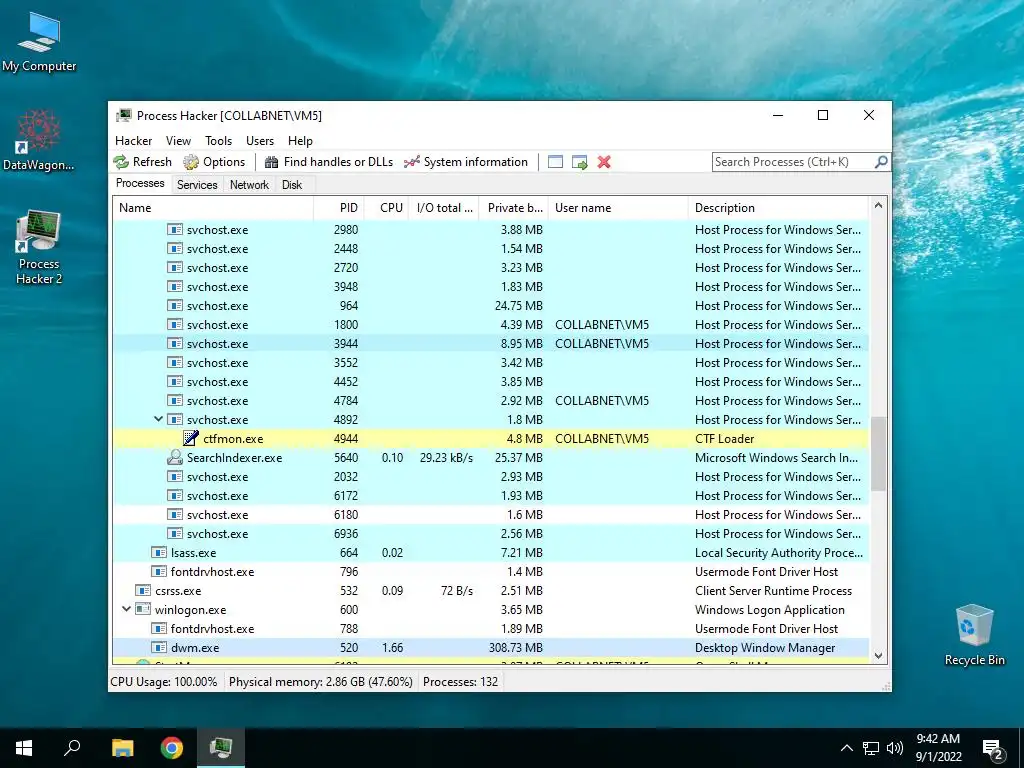Click the winlogon.exe process icon

pos(143,609)
